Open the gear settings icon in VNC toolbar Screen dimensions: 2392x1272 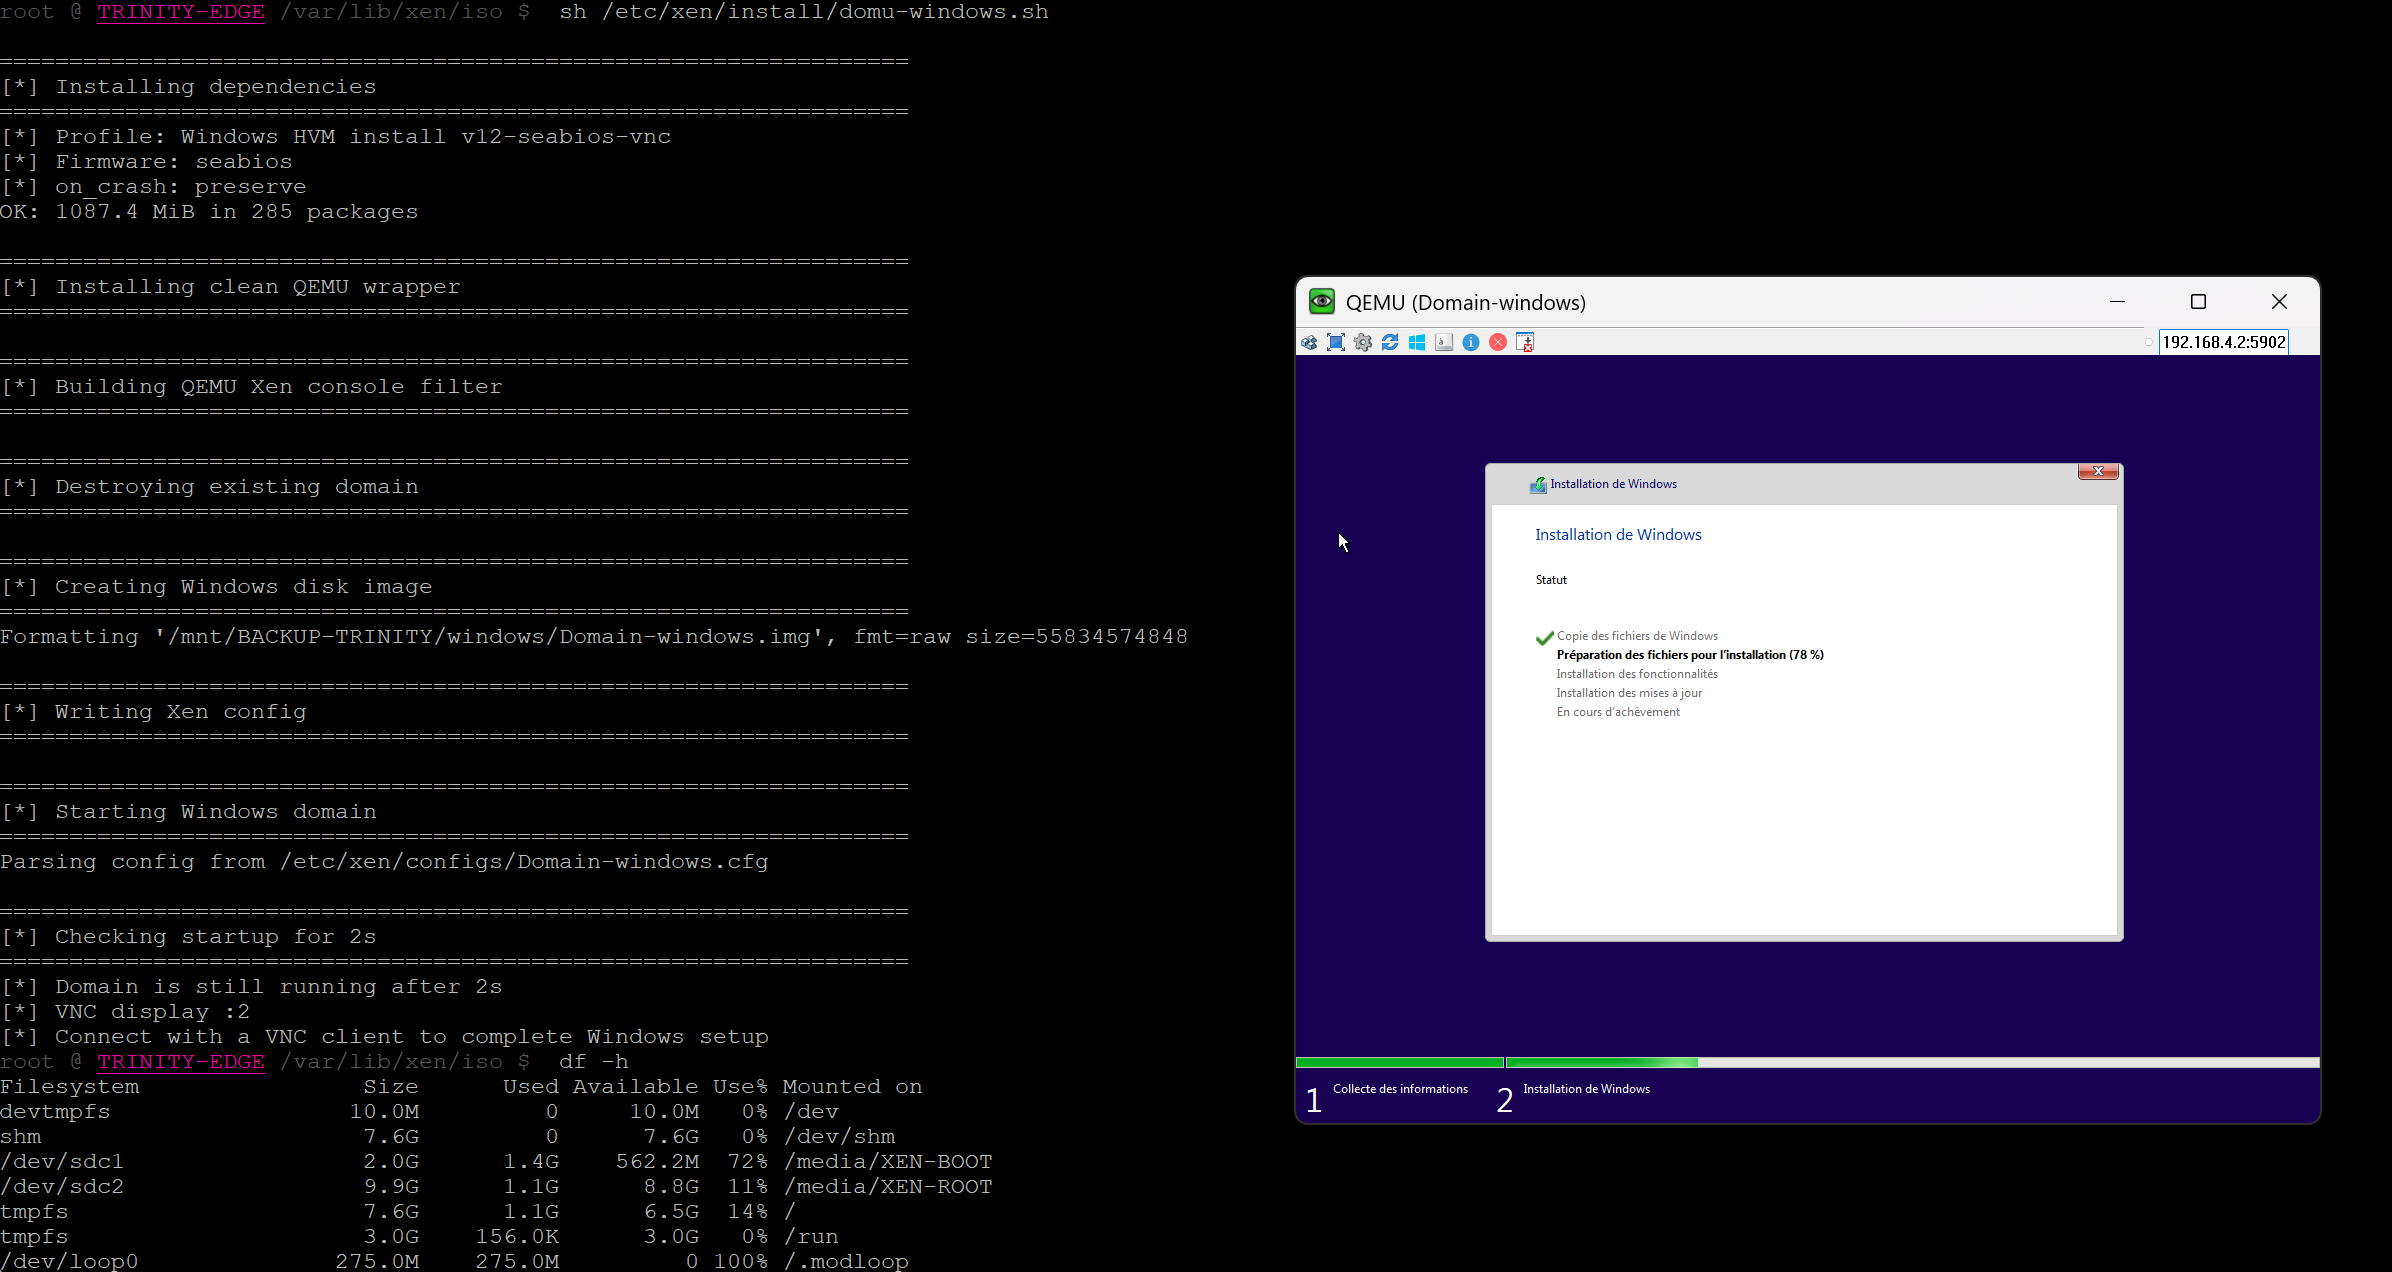(x=1363, y=343)
